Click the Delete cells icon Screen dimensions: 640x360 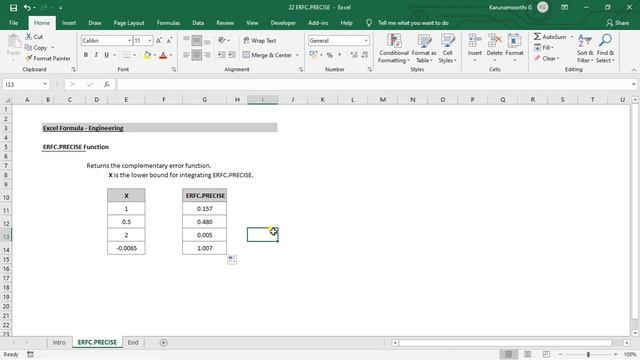494,41
